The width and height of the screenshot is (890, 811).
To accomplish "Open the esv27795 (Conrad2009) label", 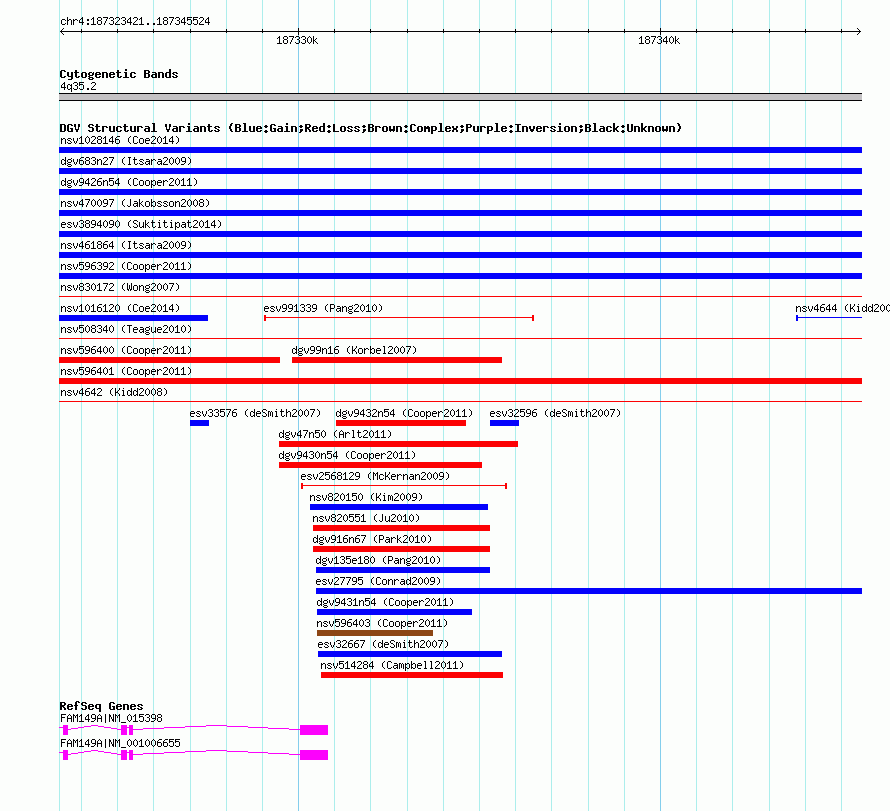I will click(x=378, y=581).
